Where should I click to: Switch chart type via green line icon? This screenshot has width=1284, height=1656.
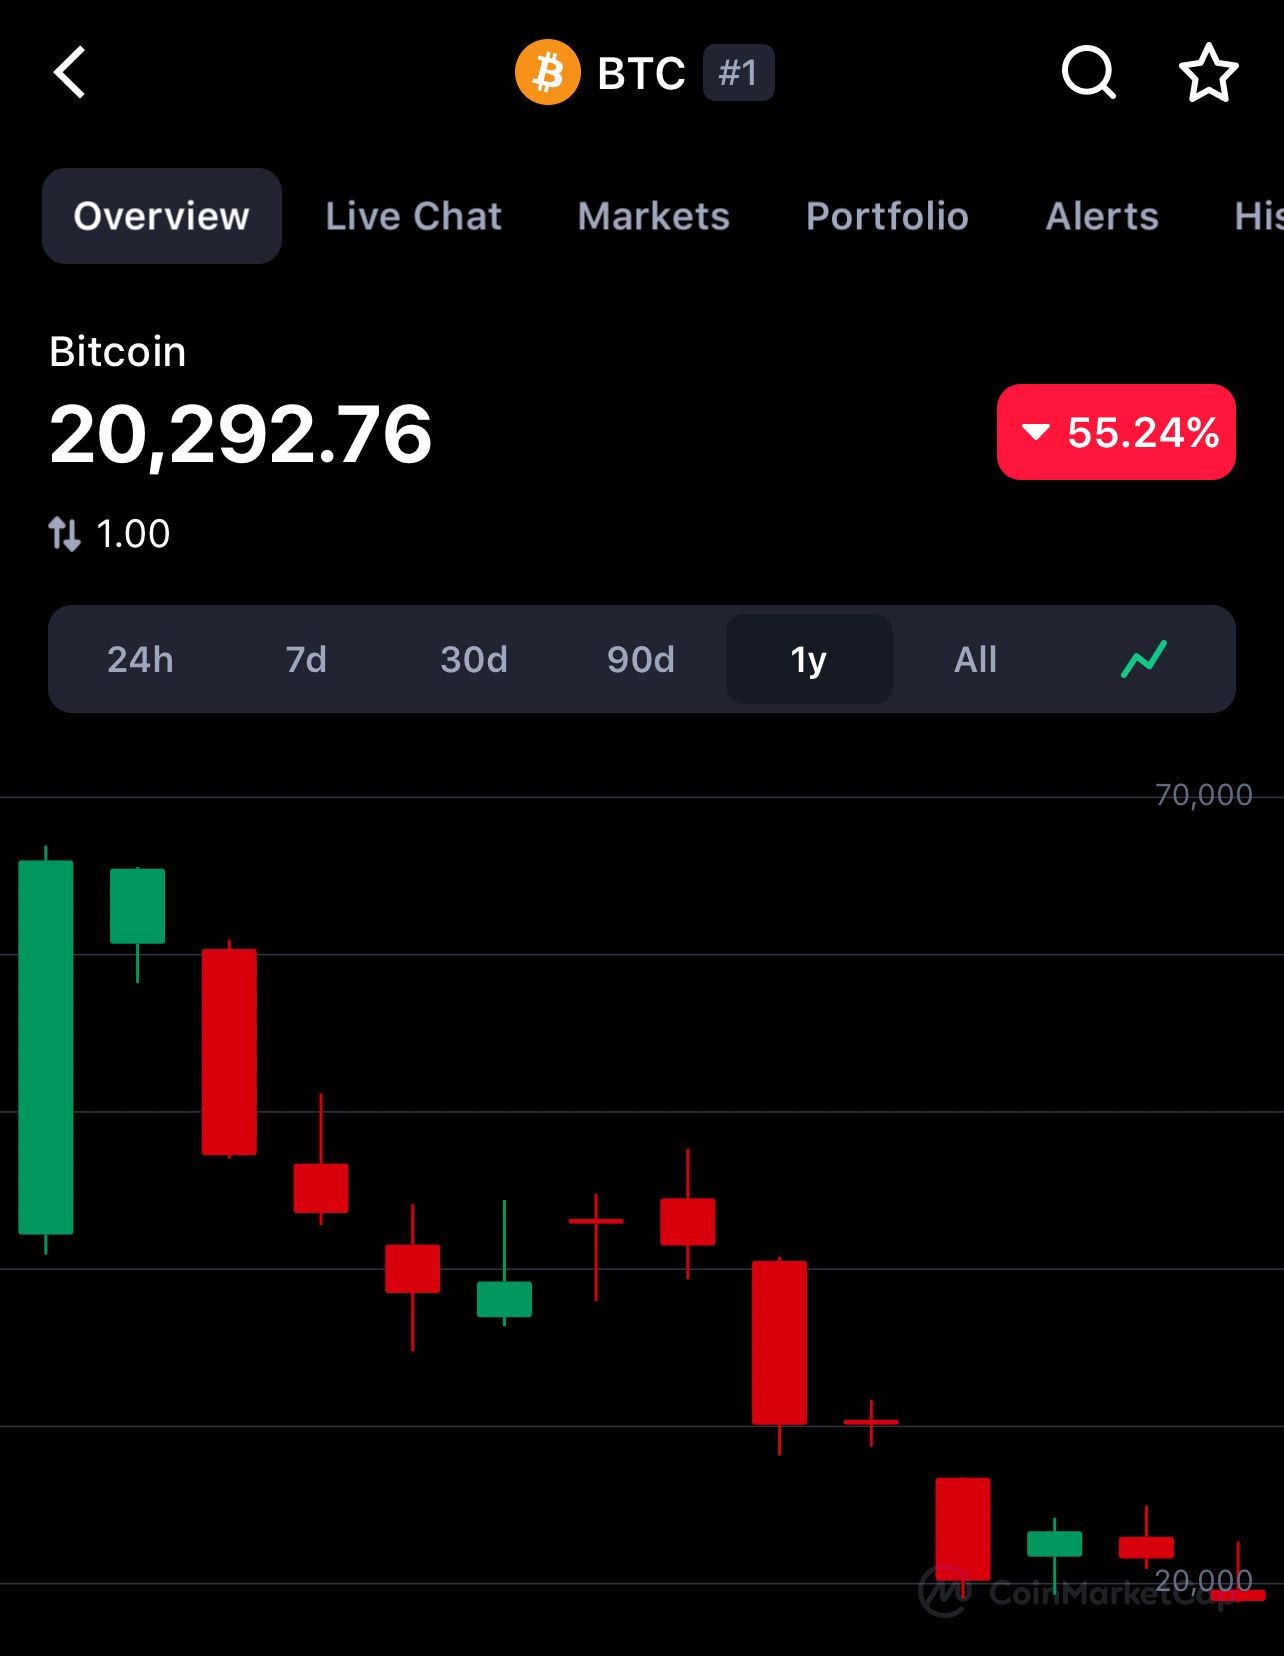coord(1144,659)
